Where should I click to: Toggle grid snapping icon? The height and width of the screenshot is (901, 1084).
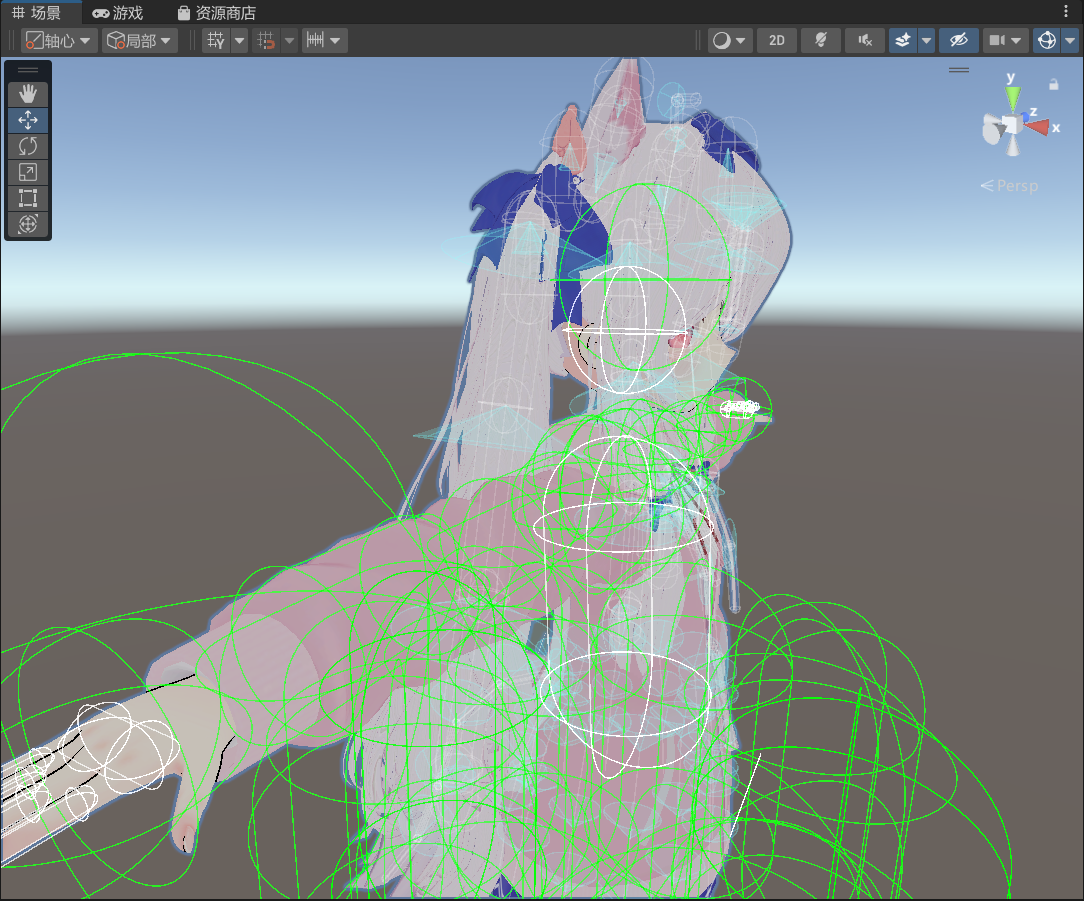point(266,41)
